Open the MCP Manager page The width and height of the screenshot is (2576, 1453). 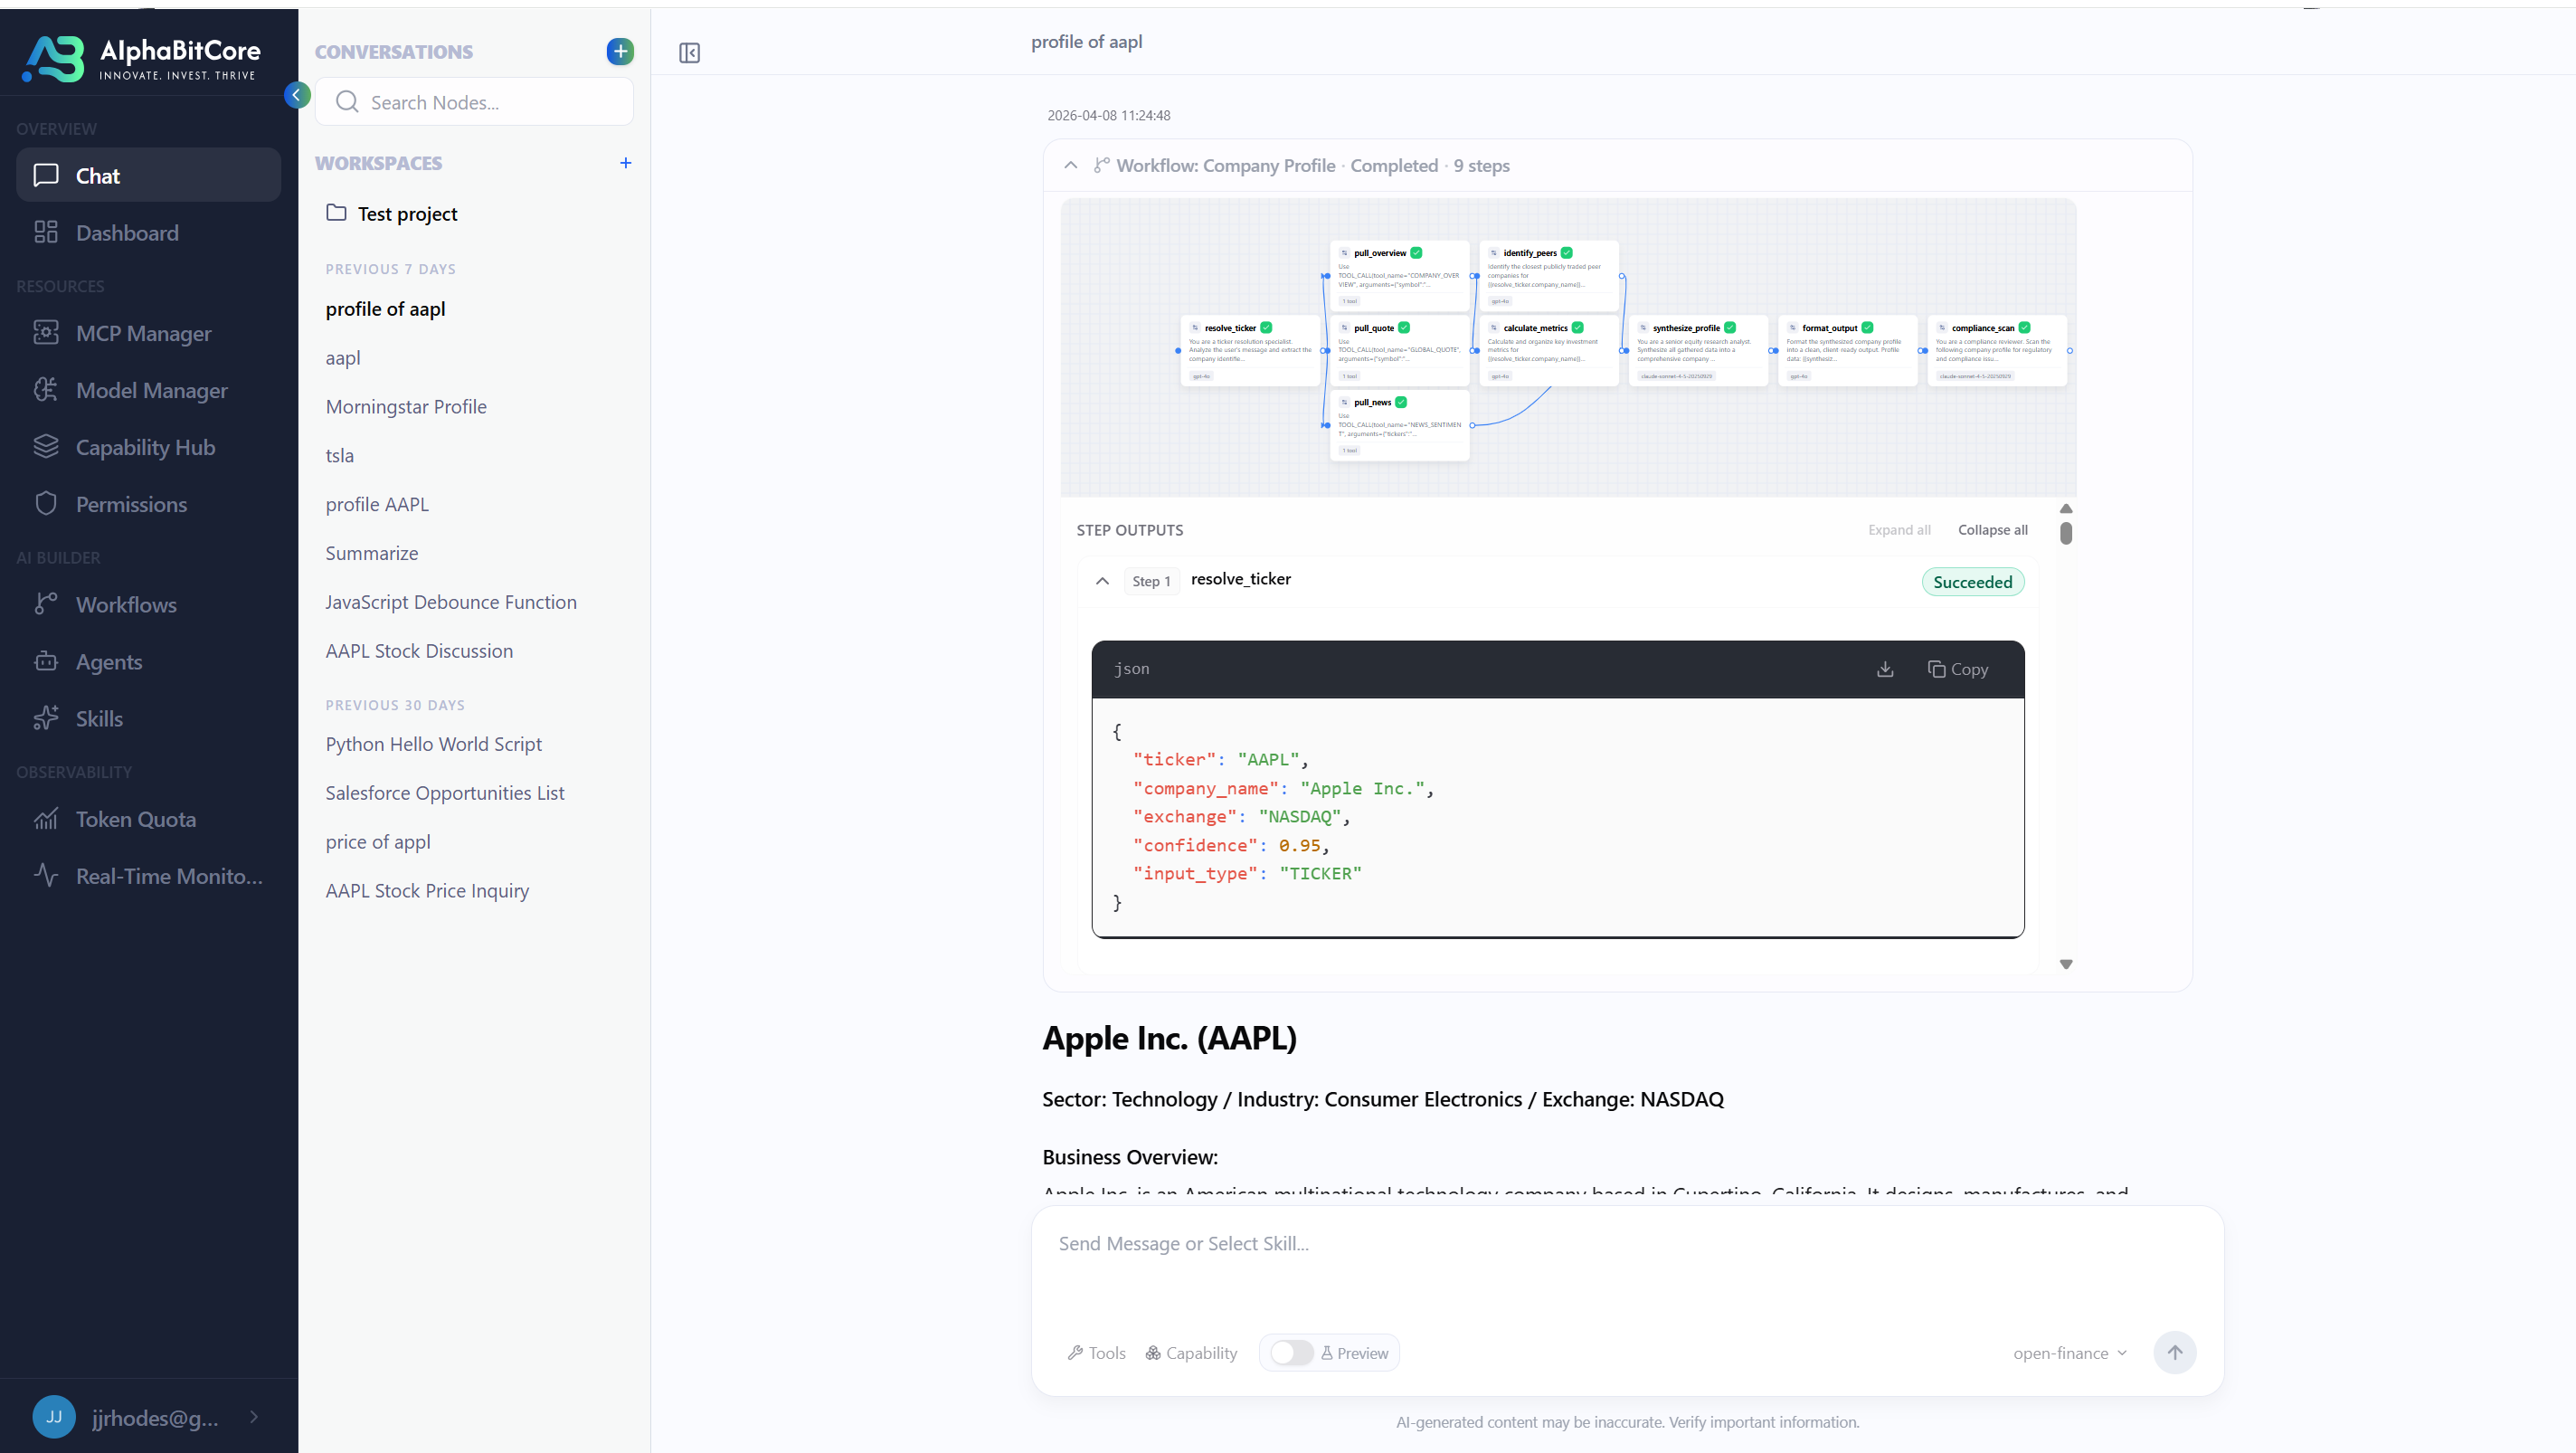pos(143,333)
